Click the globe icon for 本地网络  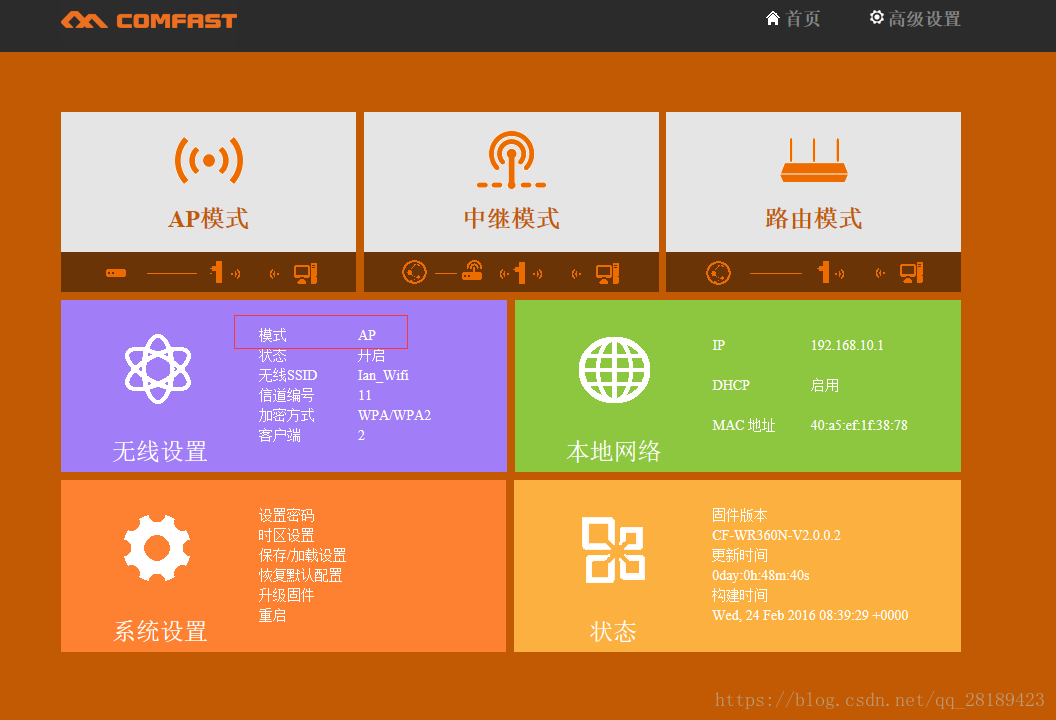click(614, 370)
